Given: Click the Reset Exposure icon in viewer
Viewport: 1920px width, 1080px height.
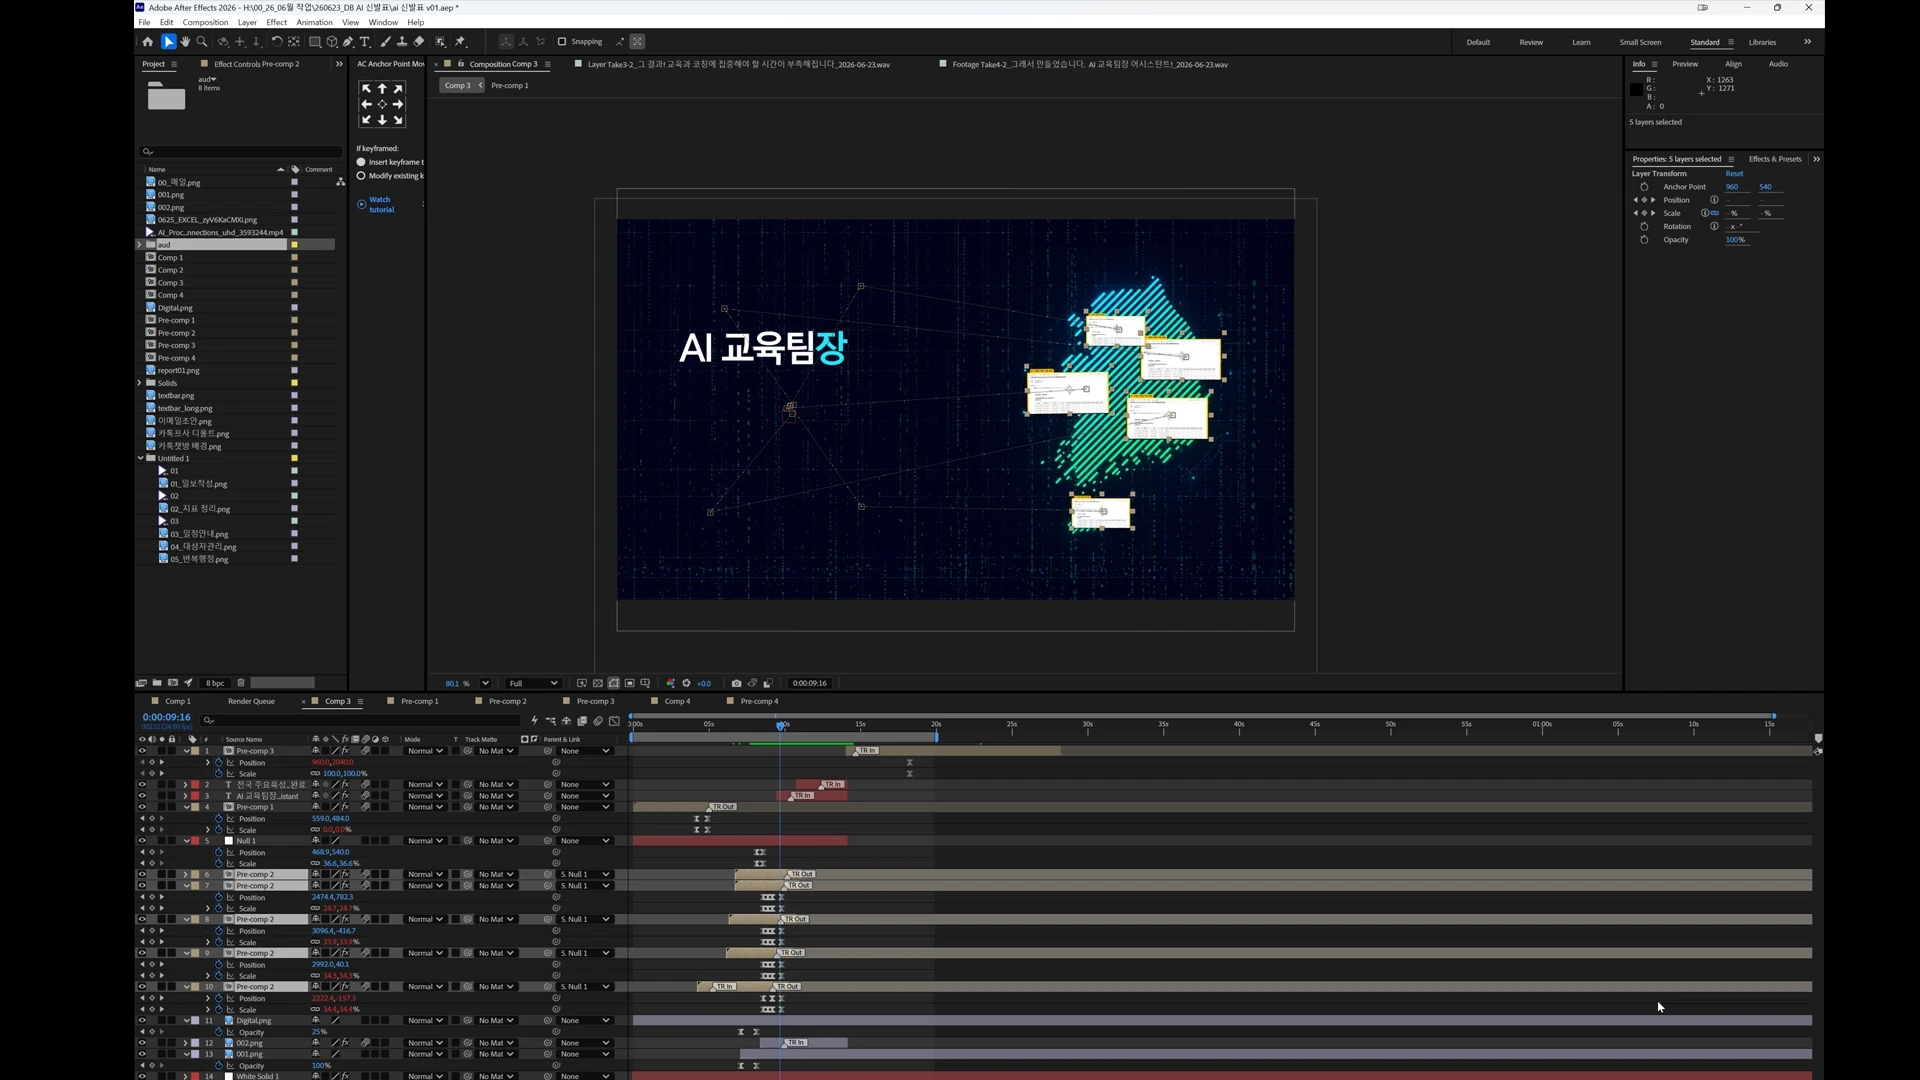Looking at the screenshot, I should click(x=686, y=683).
